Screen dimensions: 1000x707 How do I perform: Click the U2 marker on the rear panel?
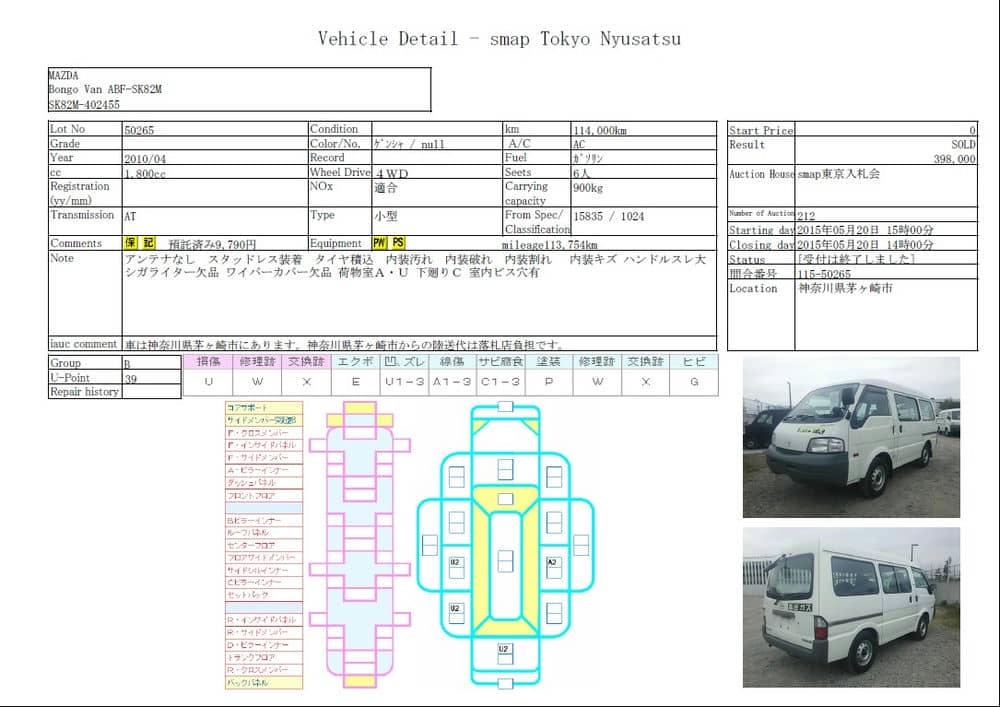point(505,649)
